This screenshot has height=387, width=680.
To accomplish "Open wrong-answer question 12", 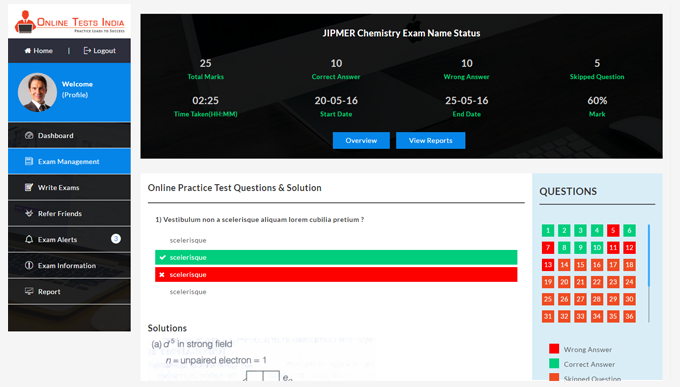I will coord(629,248).
